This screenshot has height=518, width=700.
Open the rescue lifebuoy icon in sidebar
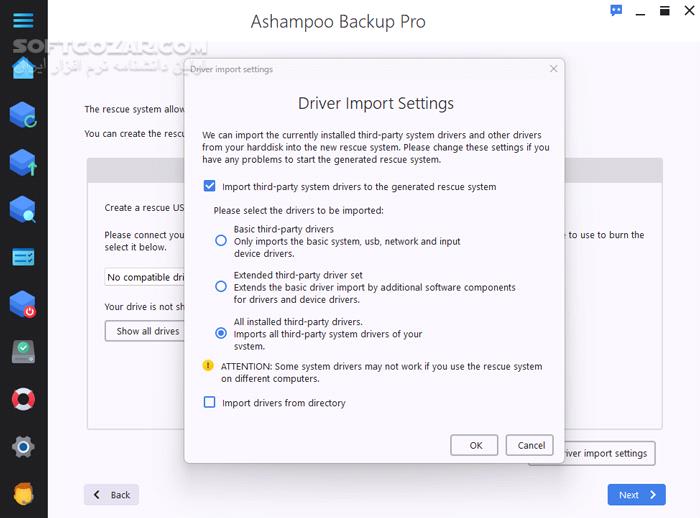(x=23, y=399)
